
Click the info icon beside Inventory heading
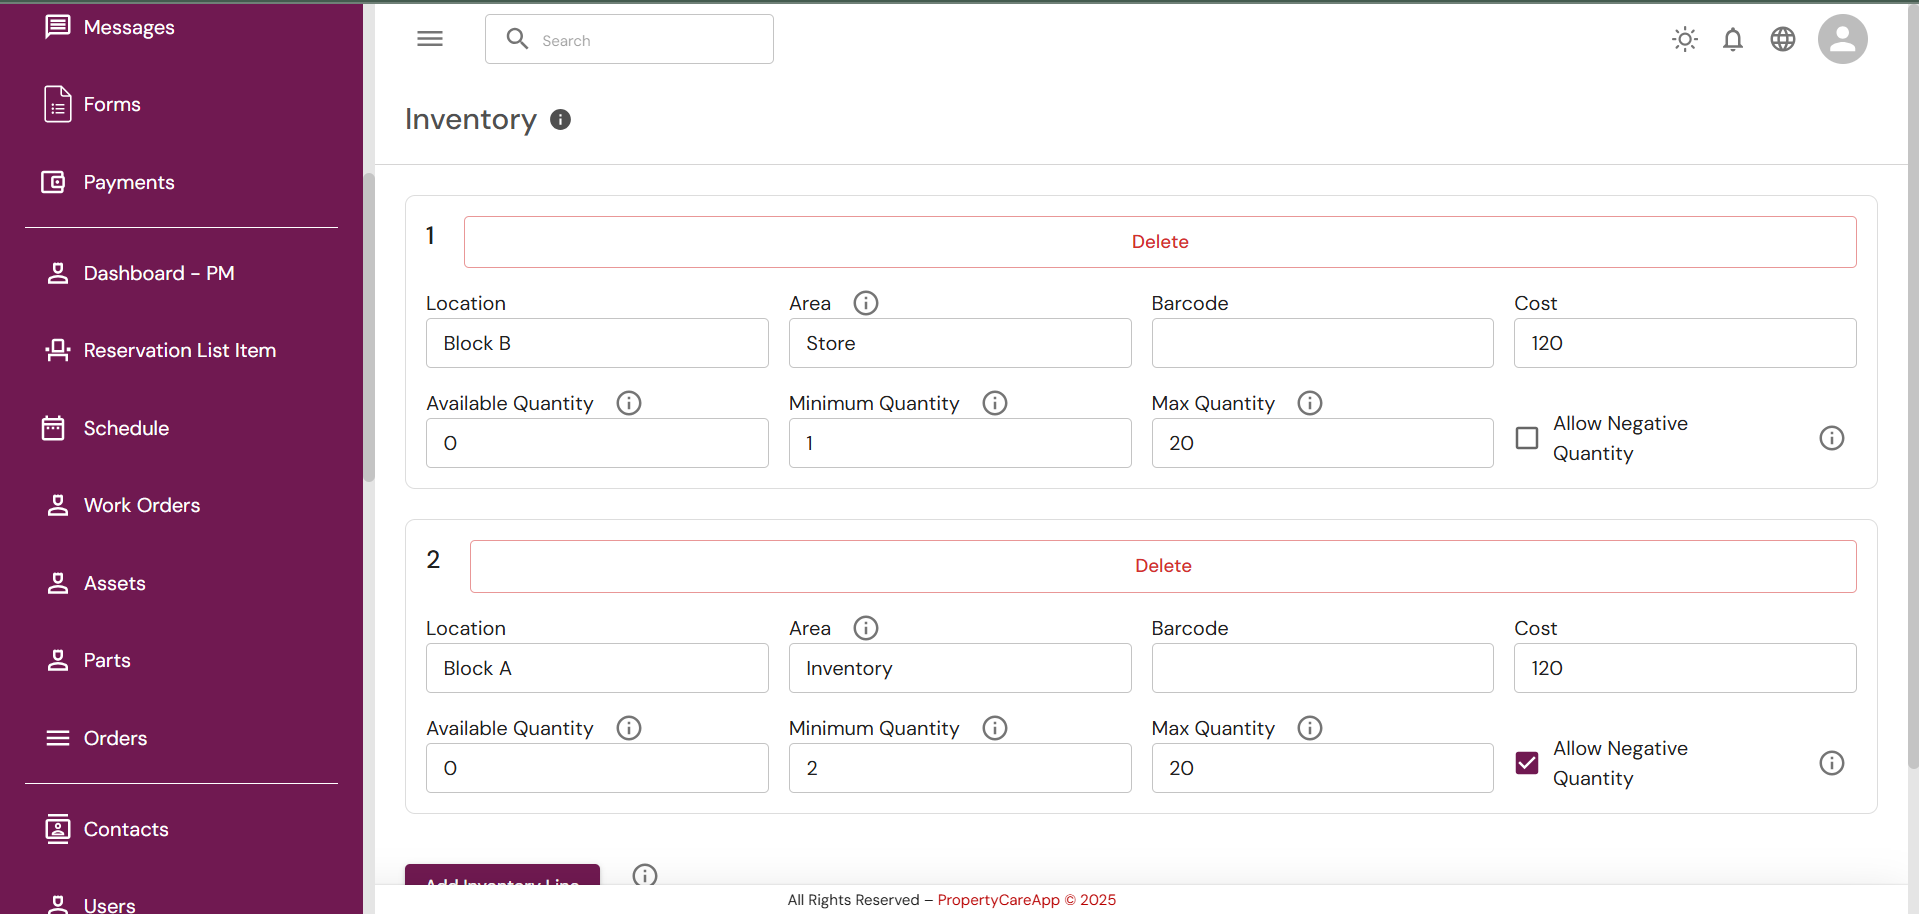(560, 120)
